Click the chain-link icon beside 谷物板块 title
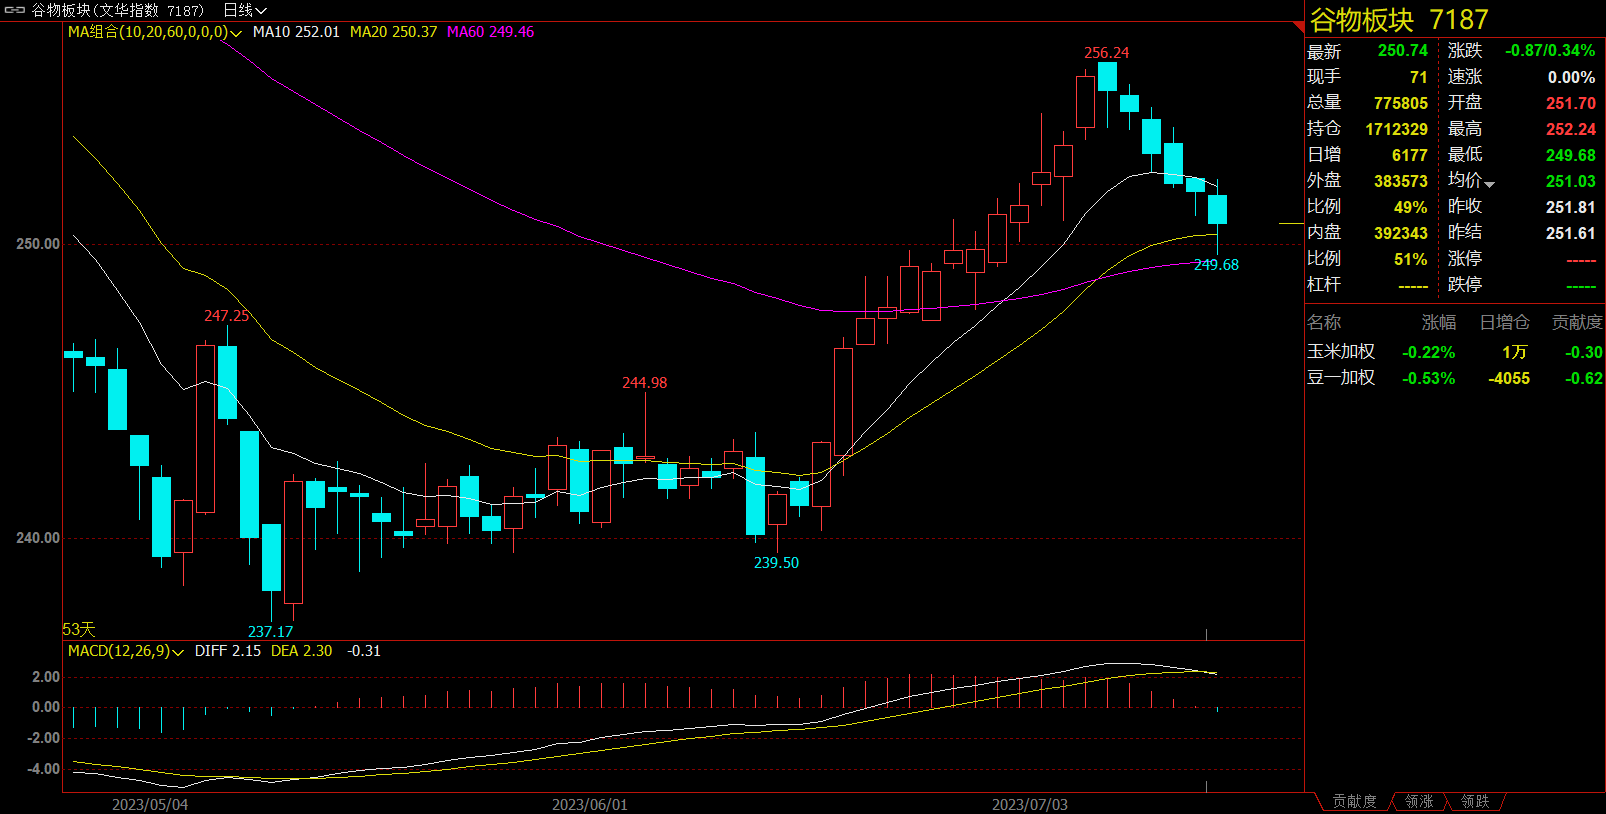This screenshot has height=814, width=1606. pyautogui.click(x=15, y=10)
